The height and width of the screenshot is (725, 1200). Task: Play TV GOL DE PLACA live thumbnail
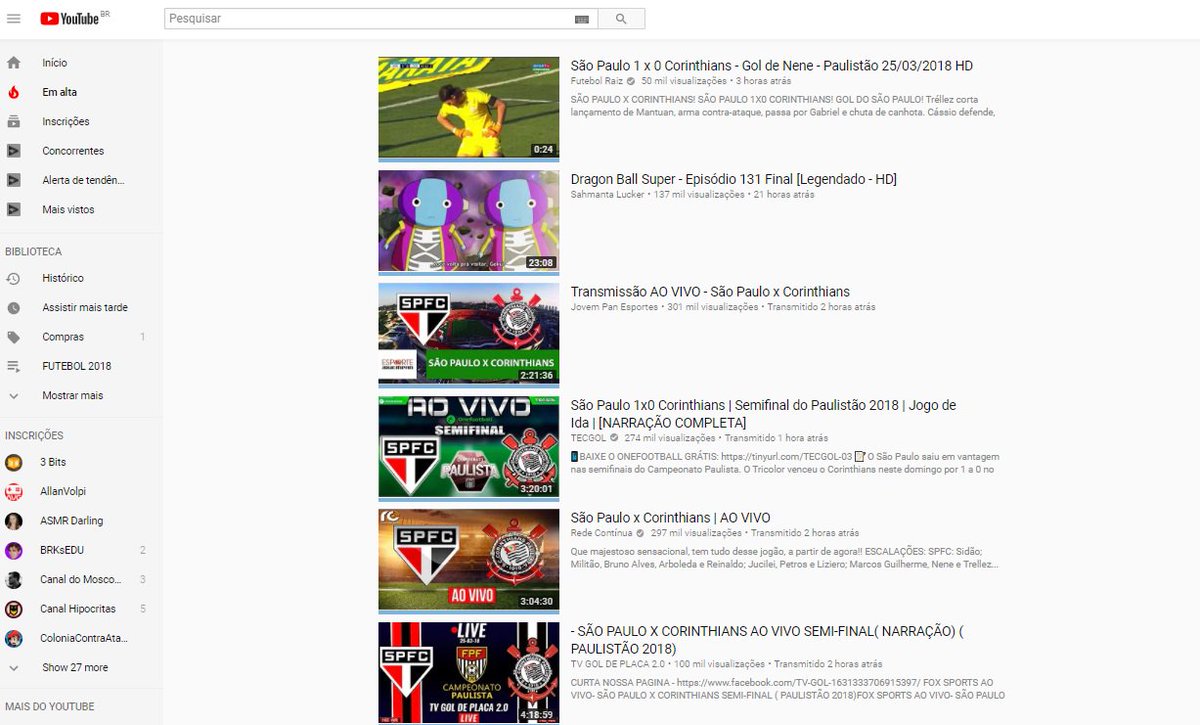pos(469,672)
